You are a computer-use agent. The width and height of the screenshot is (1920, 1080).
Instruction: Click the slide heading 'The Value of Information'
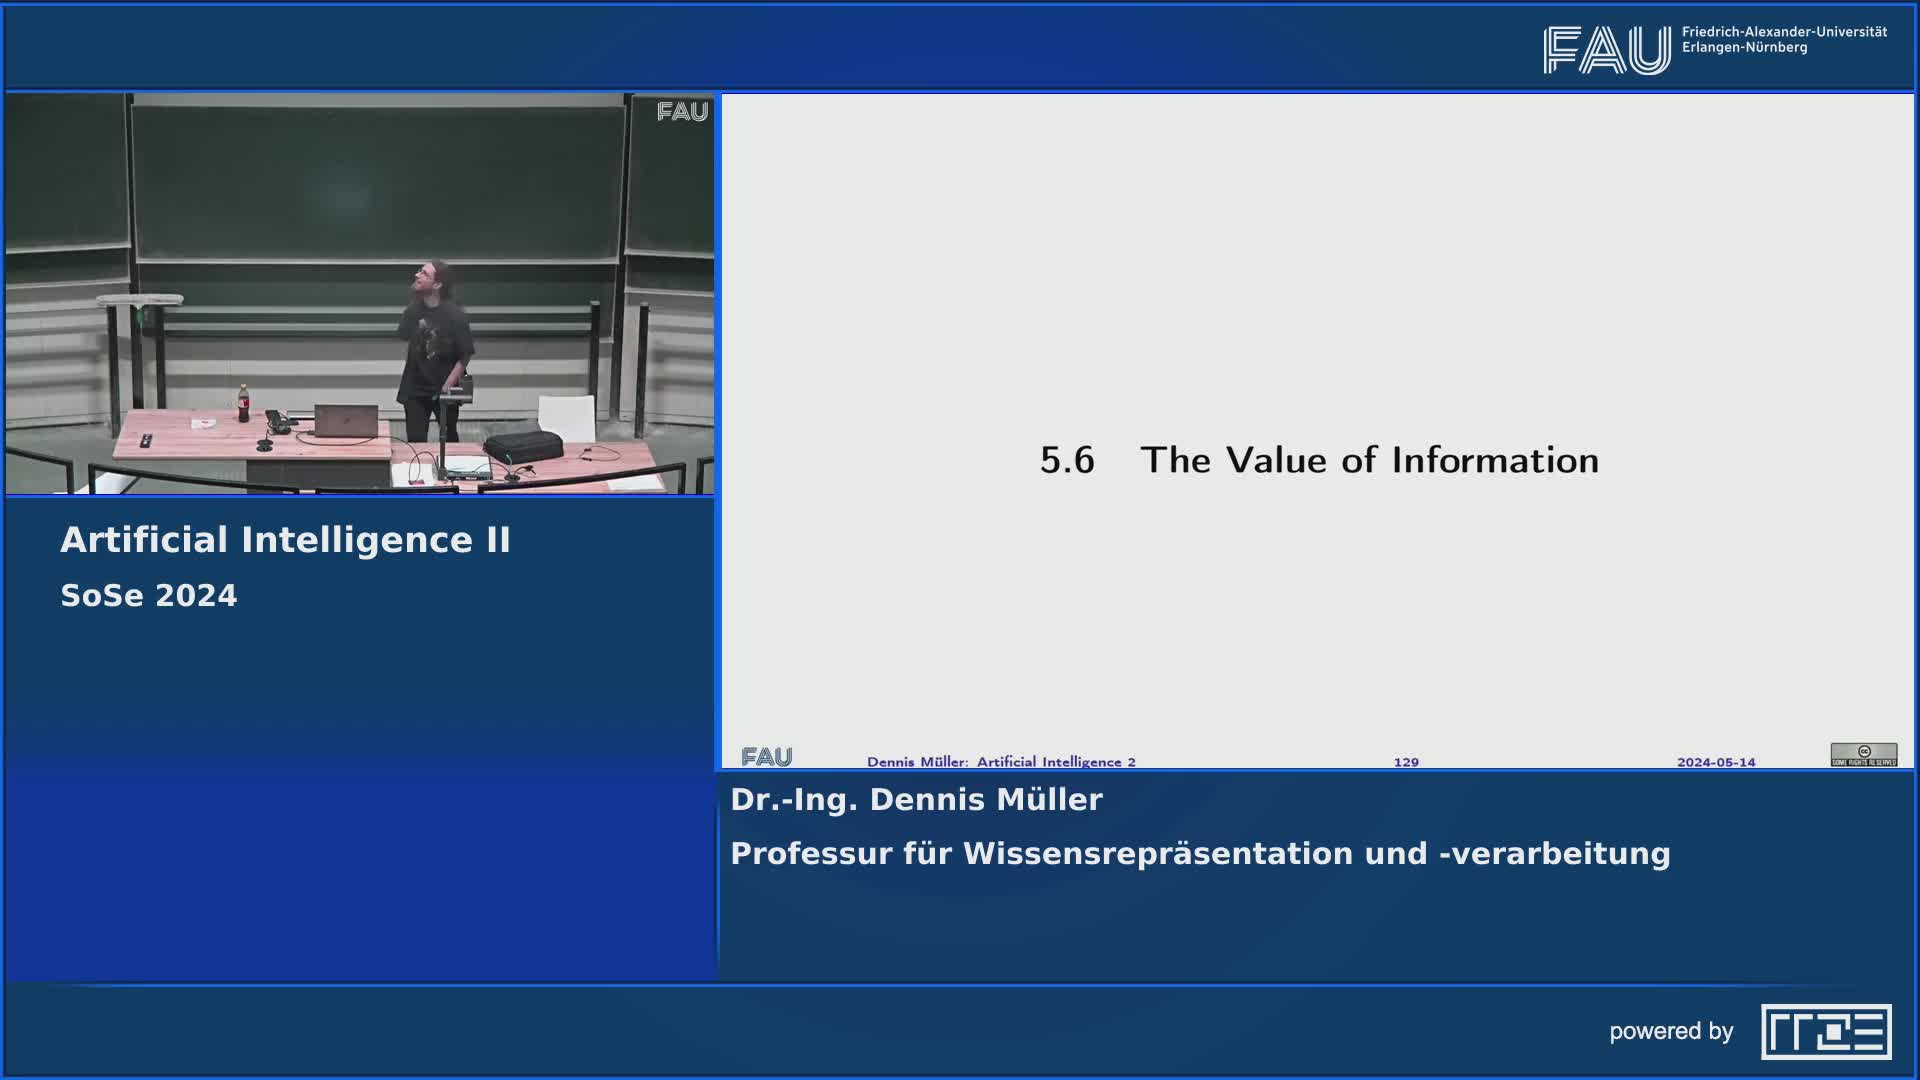(1369, 460)
